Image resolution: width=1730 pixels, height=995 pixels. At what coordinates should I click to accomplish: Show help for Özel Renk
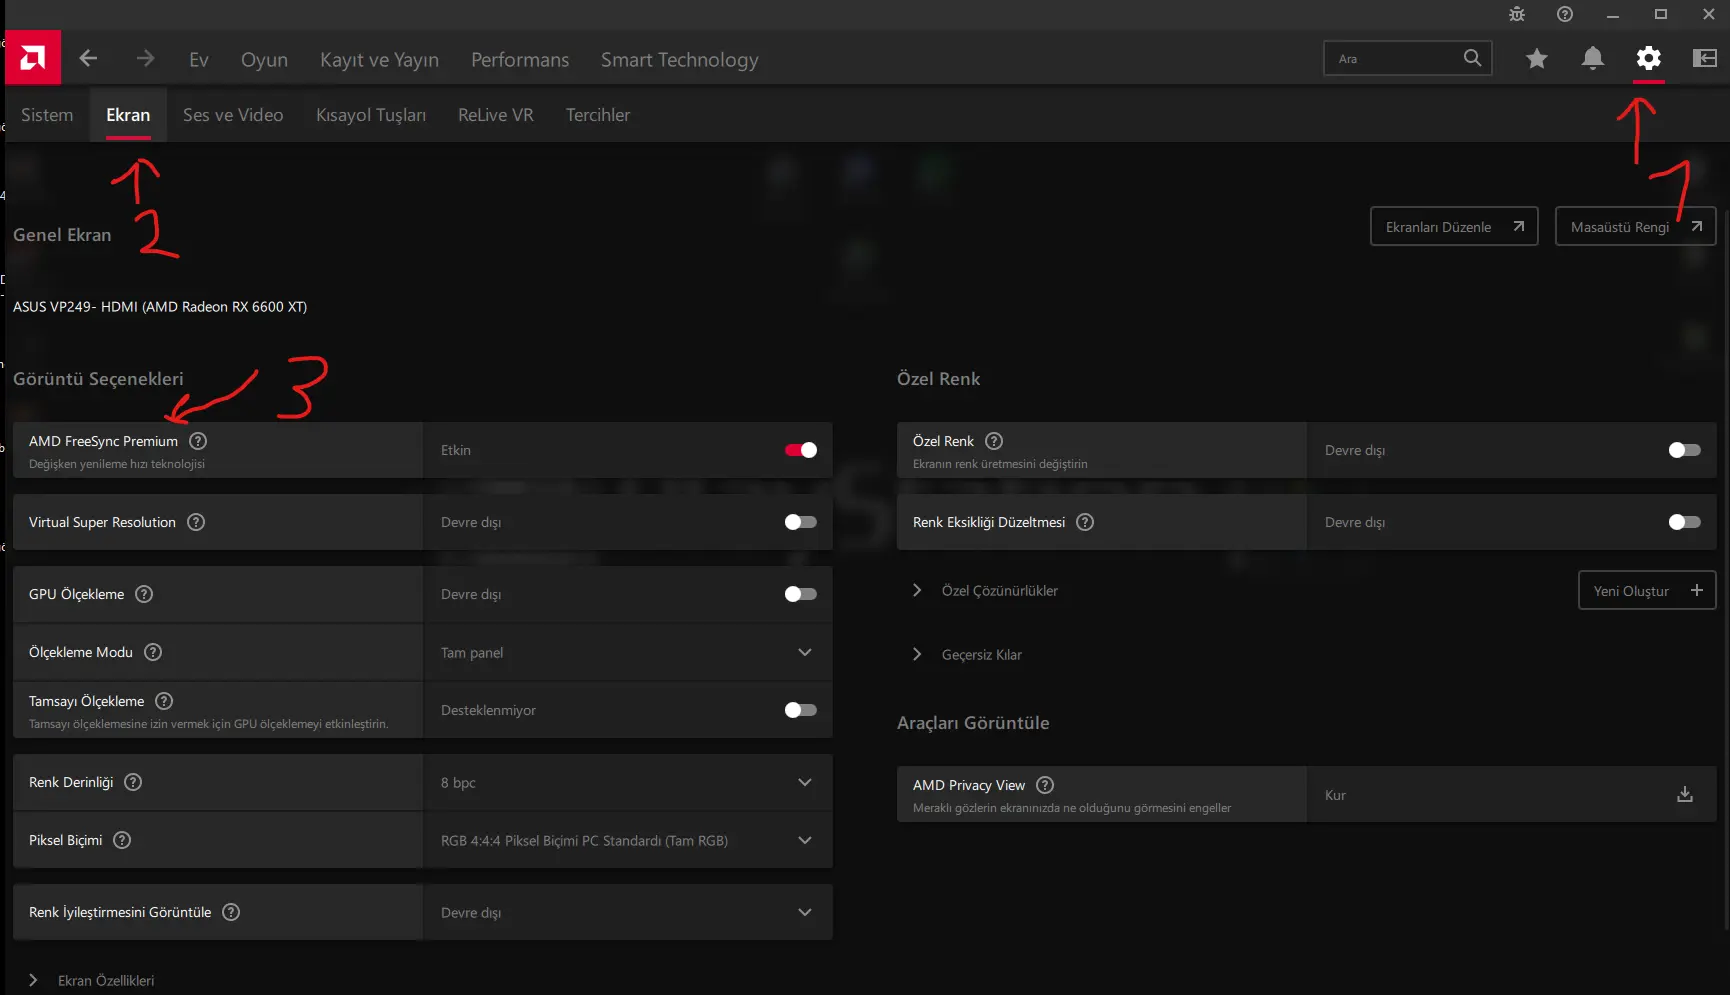pyautogui.click(x=994, y=441)
